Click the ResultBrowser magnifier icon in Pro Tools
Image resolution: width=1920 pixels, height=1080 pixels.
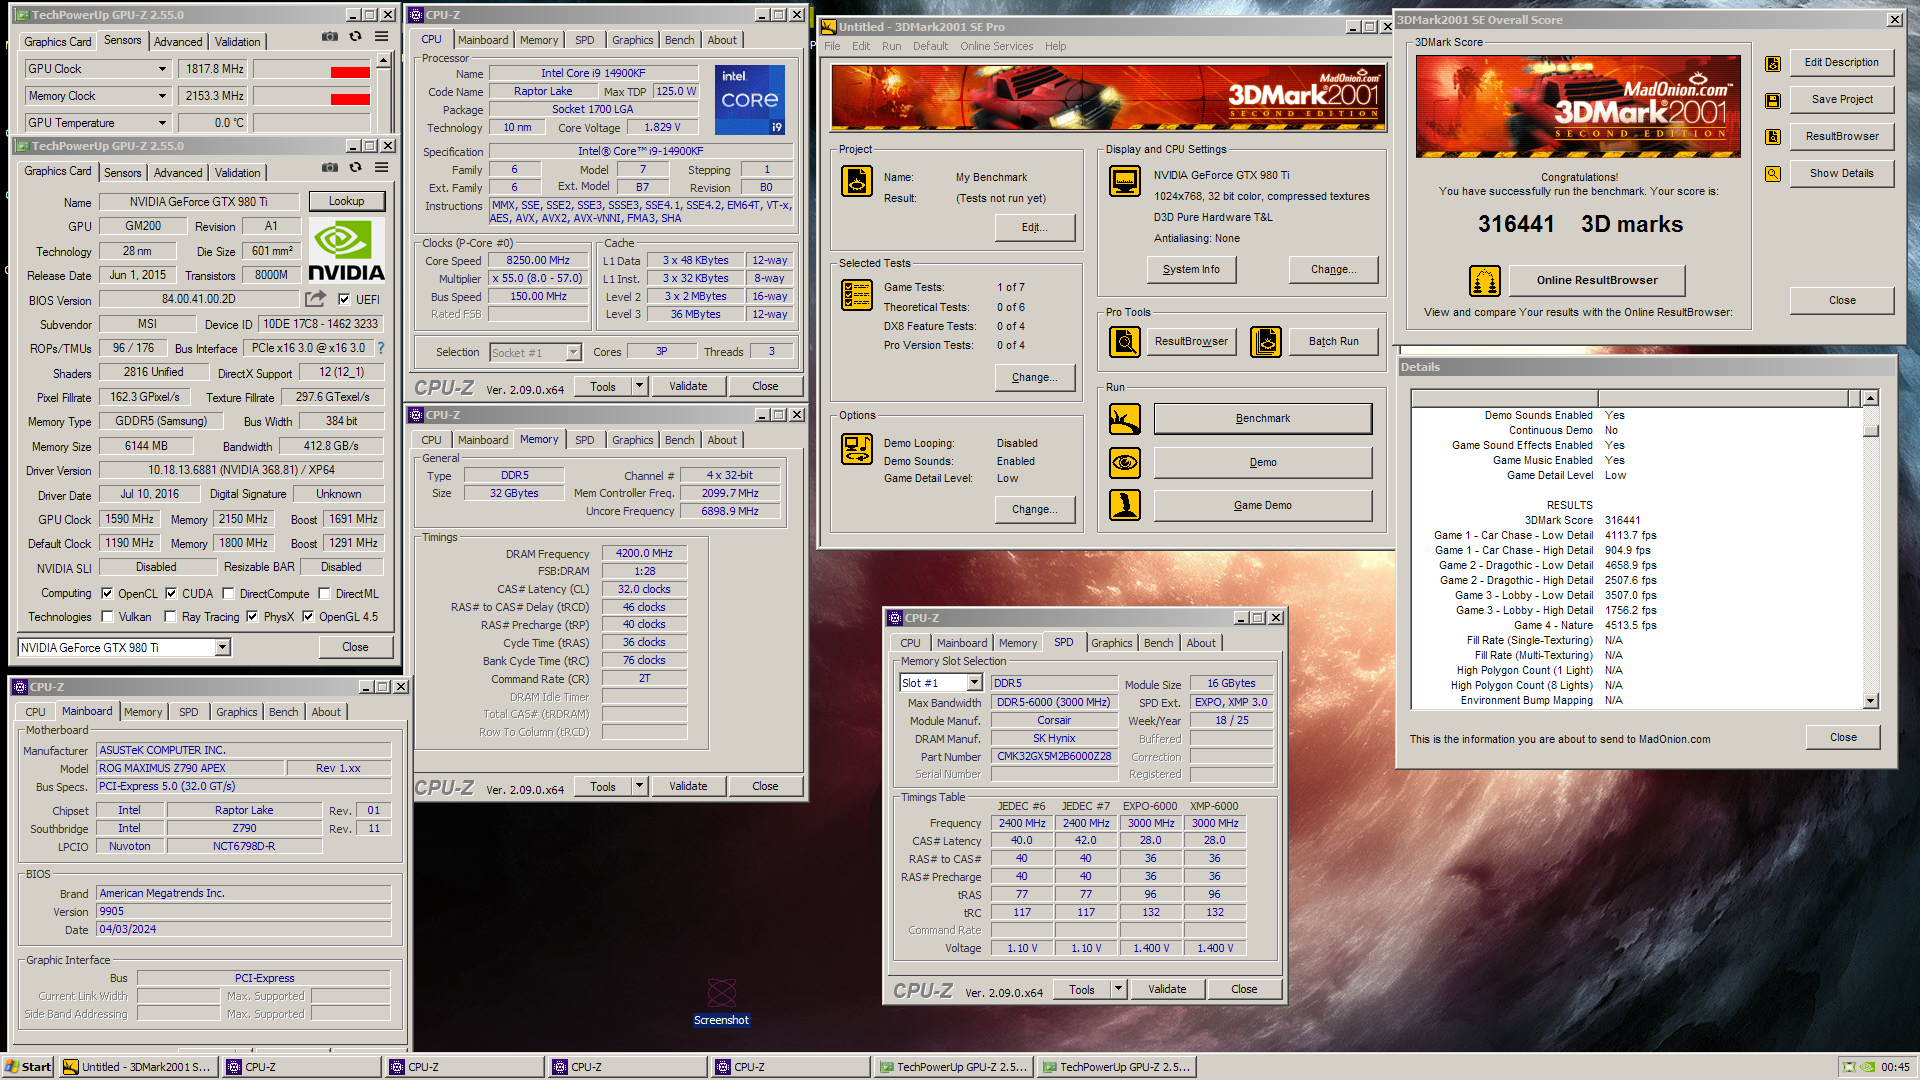[1125, 342]
